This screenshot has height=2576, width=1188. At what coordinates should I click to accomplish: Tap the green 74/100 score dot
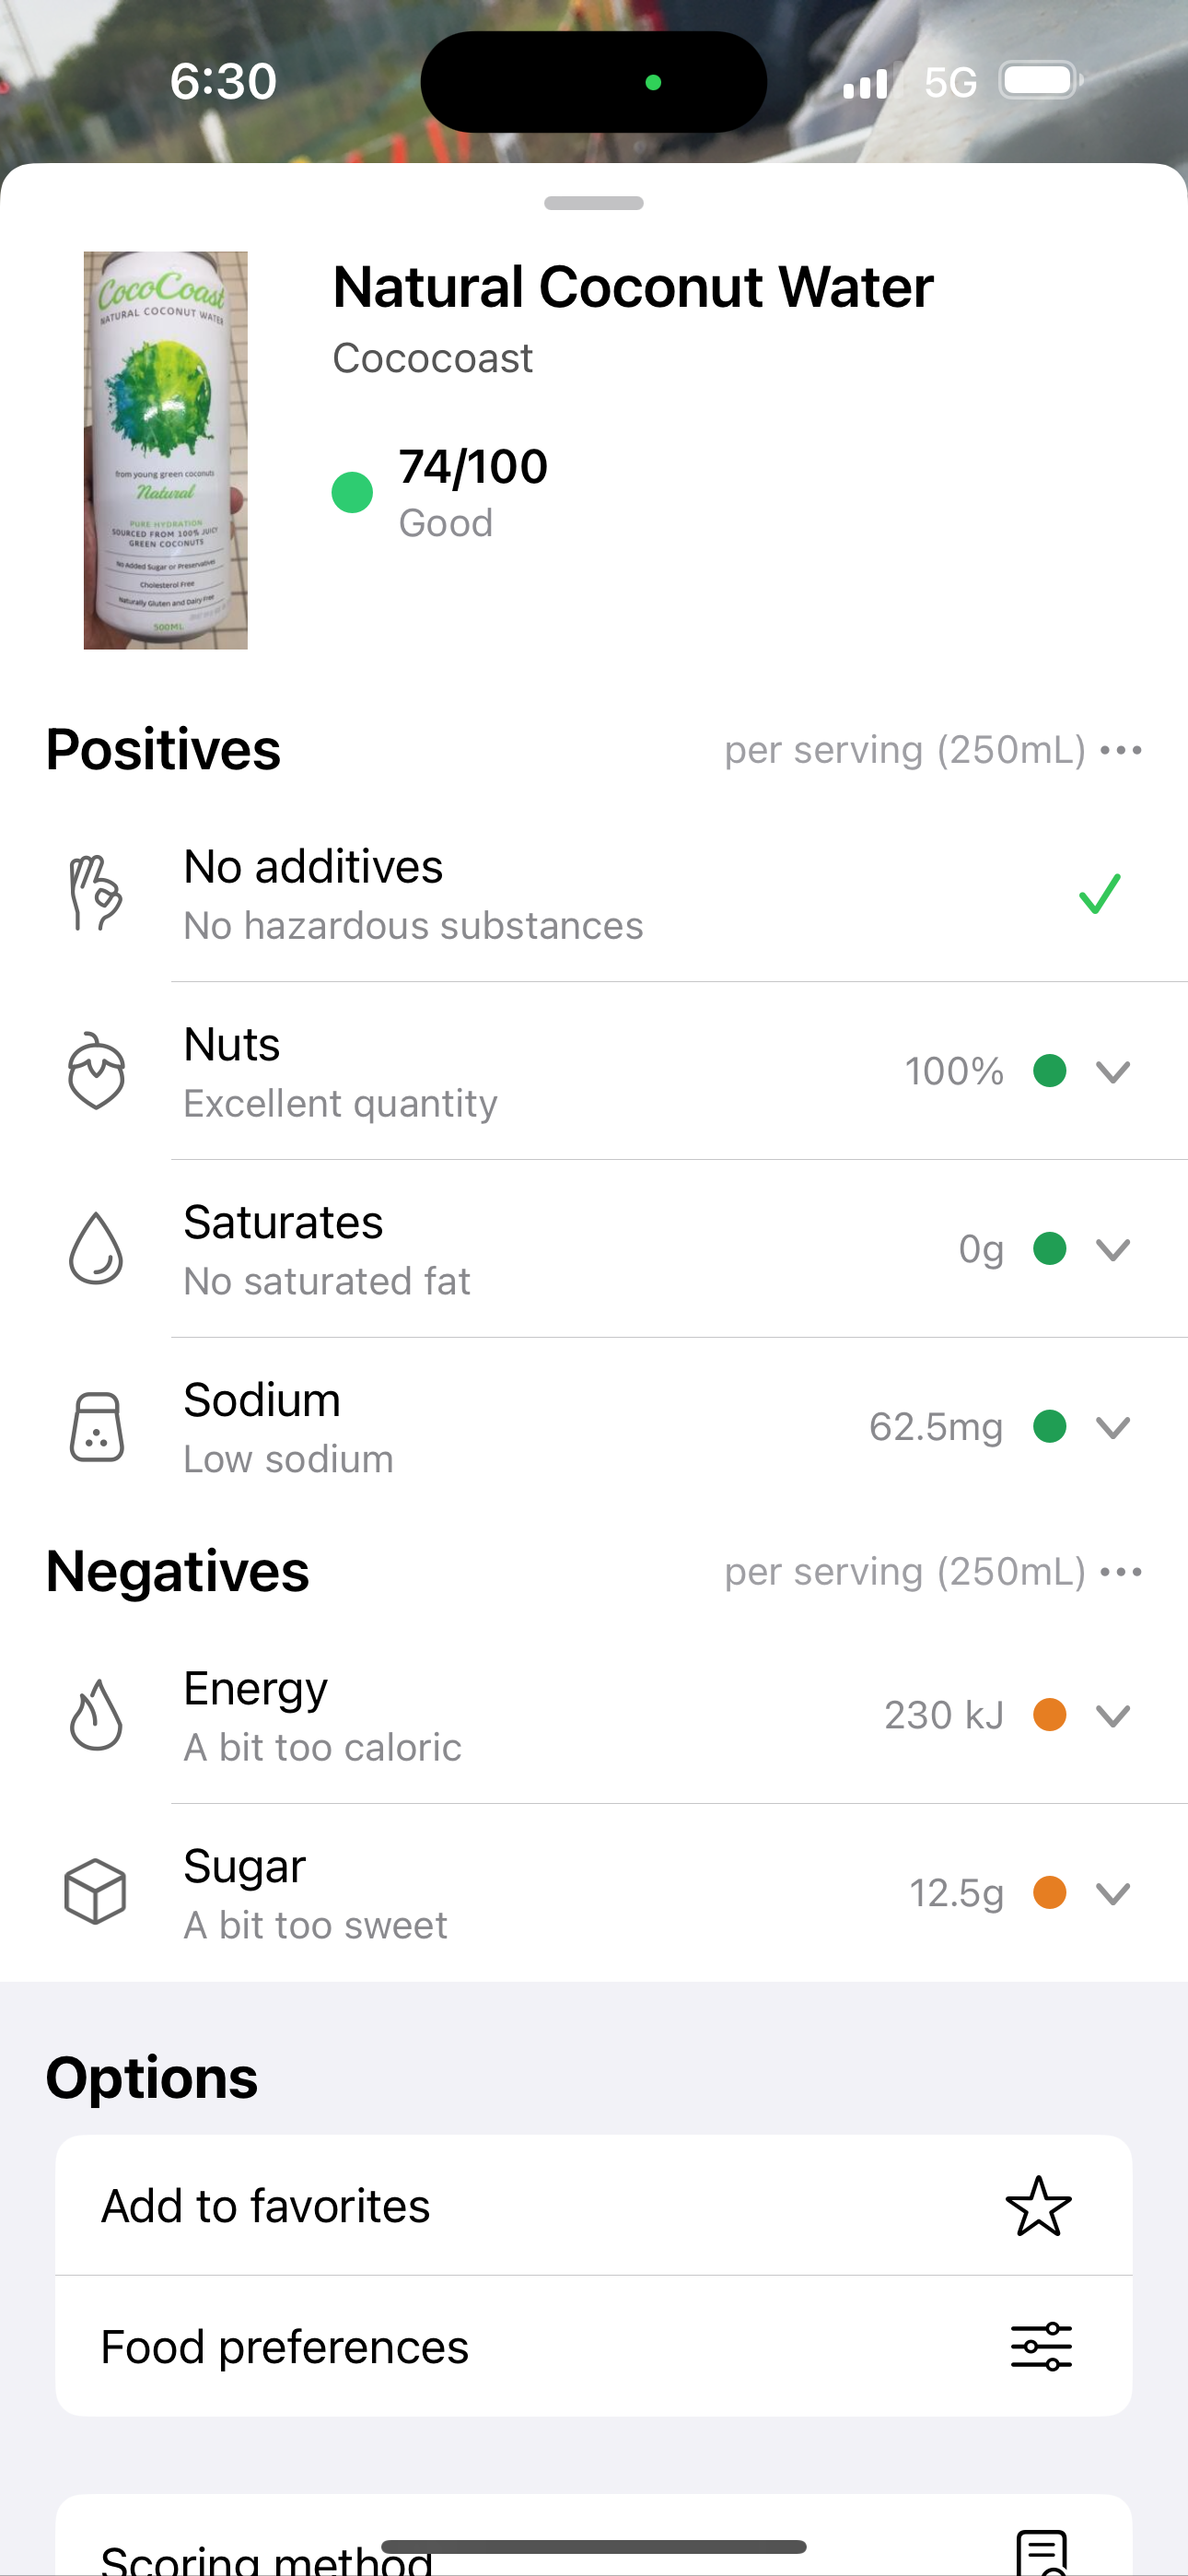[x=352, y=492]
